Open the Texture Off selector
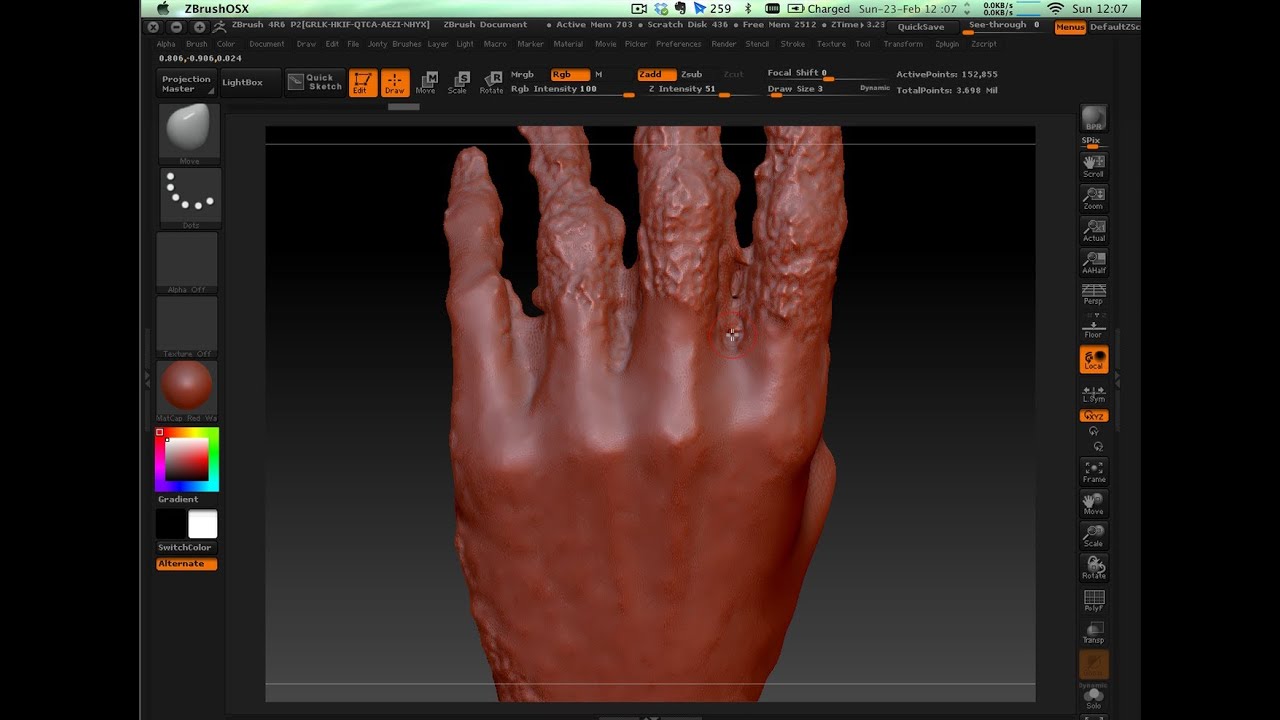 tap(187, 326)
